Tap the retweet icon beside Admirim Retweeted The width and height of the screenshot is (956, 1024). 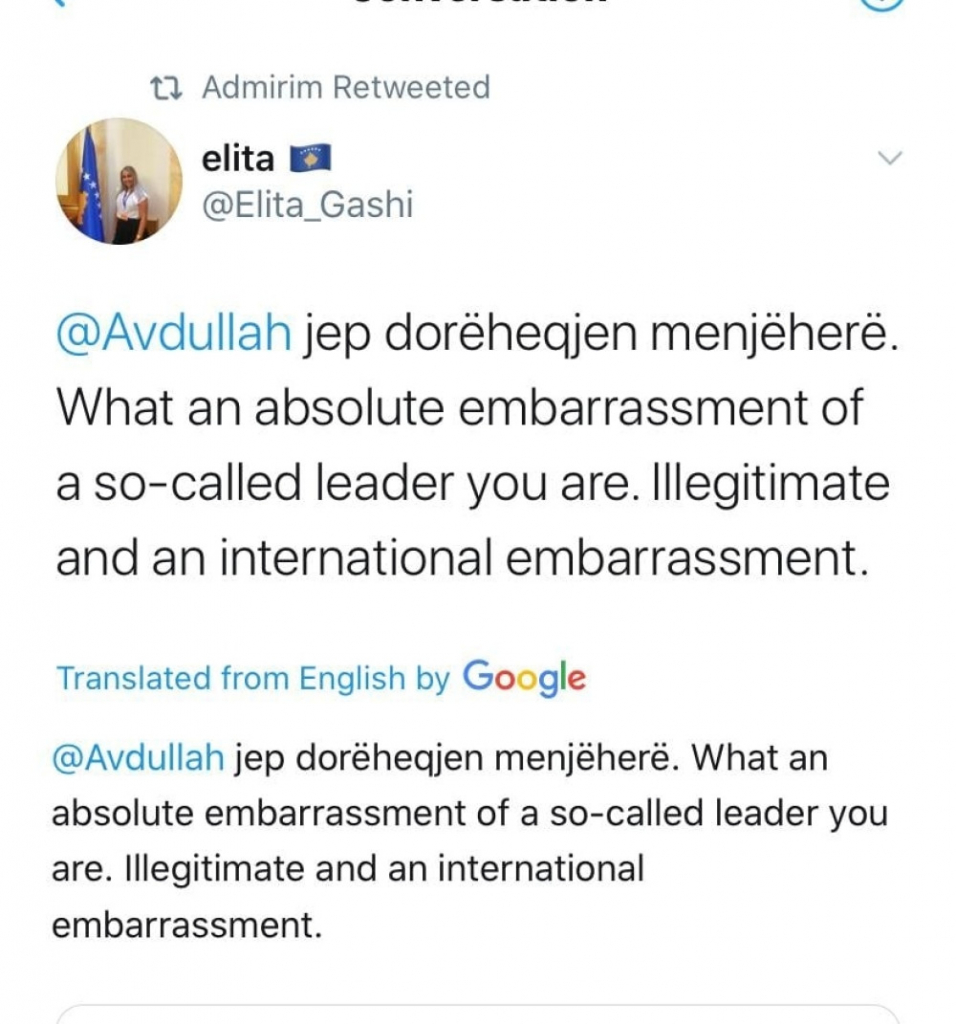pos(166,88)
